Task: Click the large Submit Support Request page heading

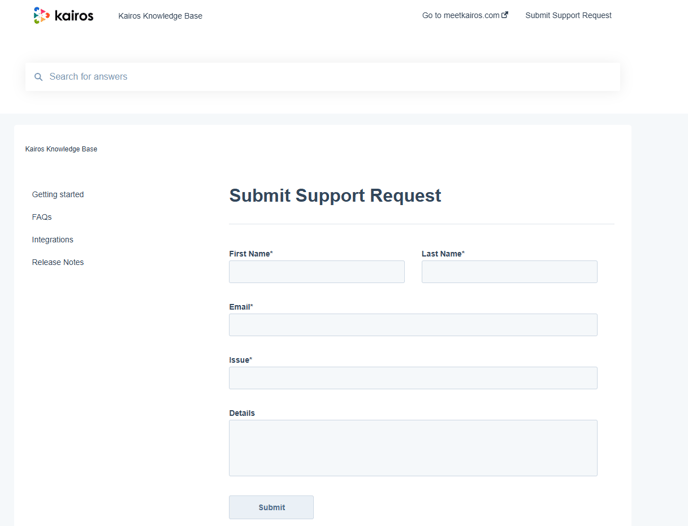Action: point(335,196)
